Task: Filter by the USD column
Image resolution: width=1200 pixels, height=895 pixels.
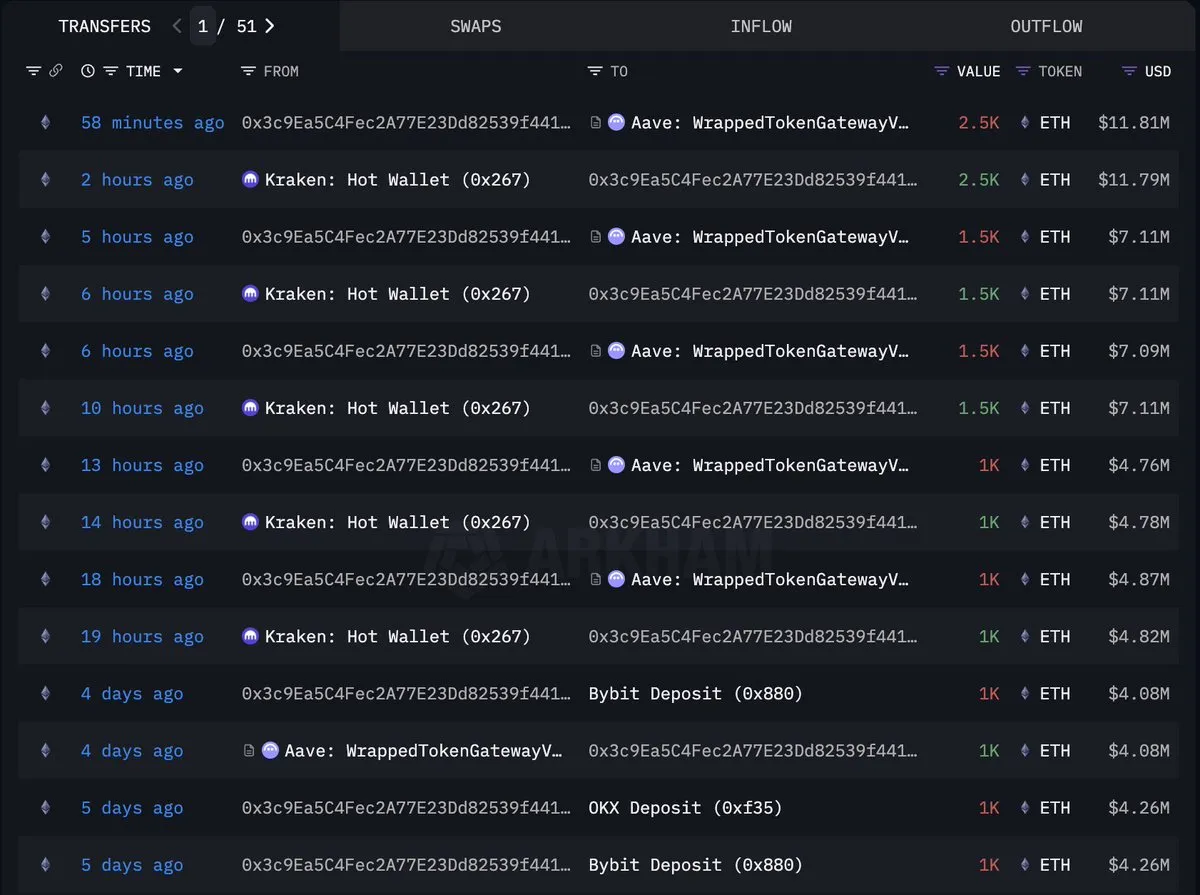Action: (1129, 71)
